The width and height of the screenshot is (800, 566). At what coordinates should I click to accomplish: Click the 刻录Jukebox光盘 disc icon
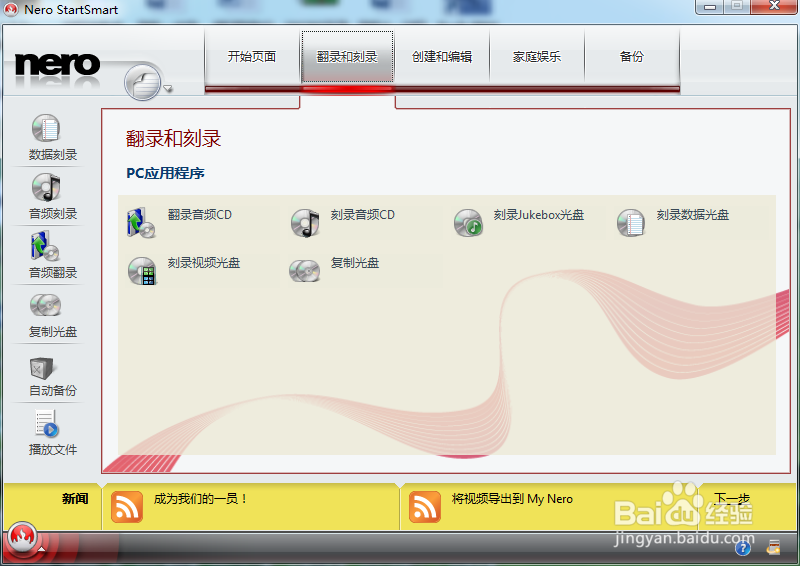pyautogui.click(x=468, y=223)
